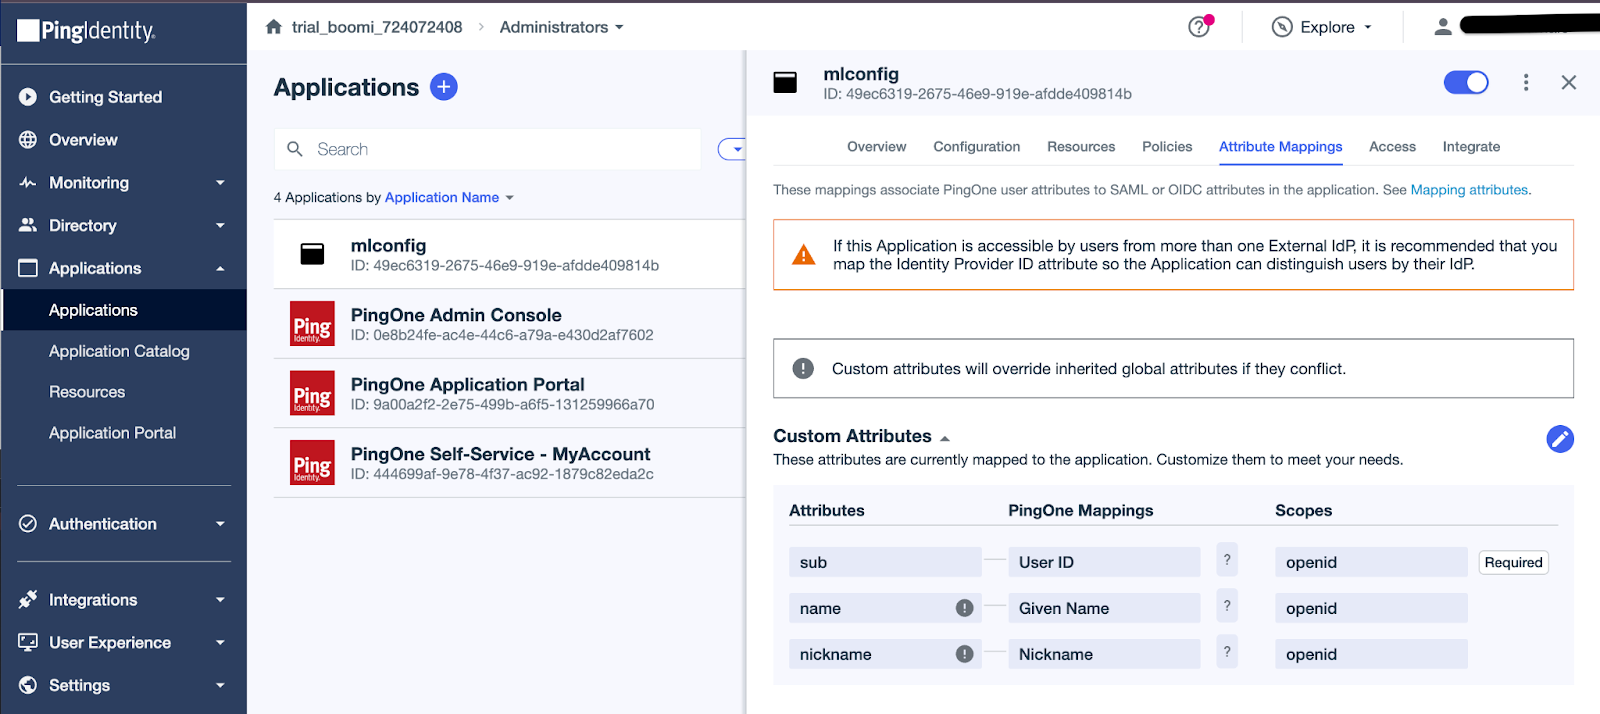This screenshot has height=714, width=1600.
Task: Click the user profile icon in top bar
Action: [1442, 27]
